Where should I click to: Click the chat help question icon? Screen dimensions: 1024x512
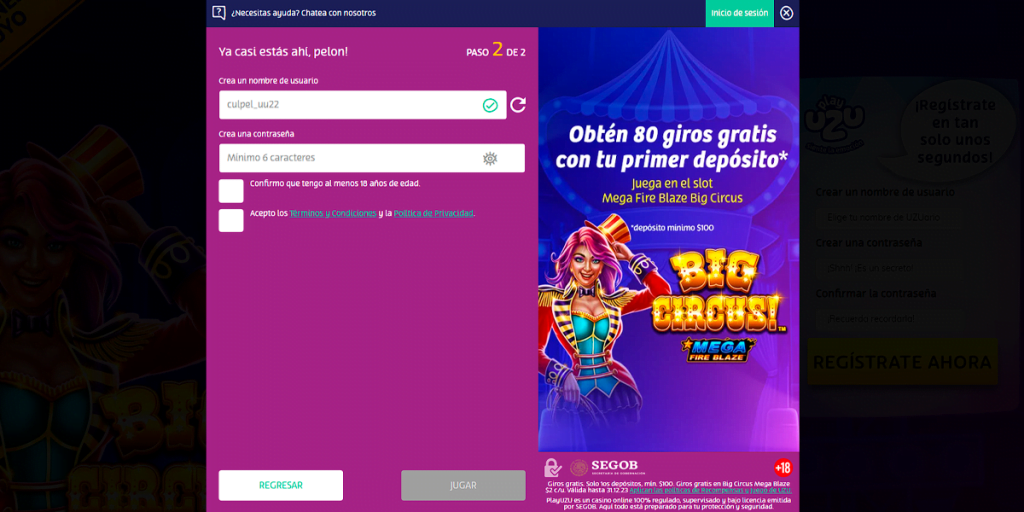tap(219, 13)
